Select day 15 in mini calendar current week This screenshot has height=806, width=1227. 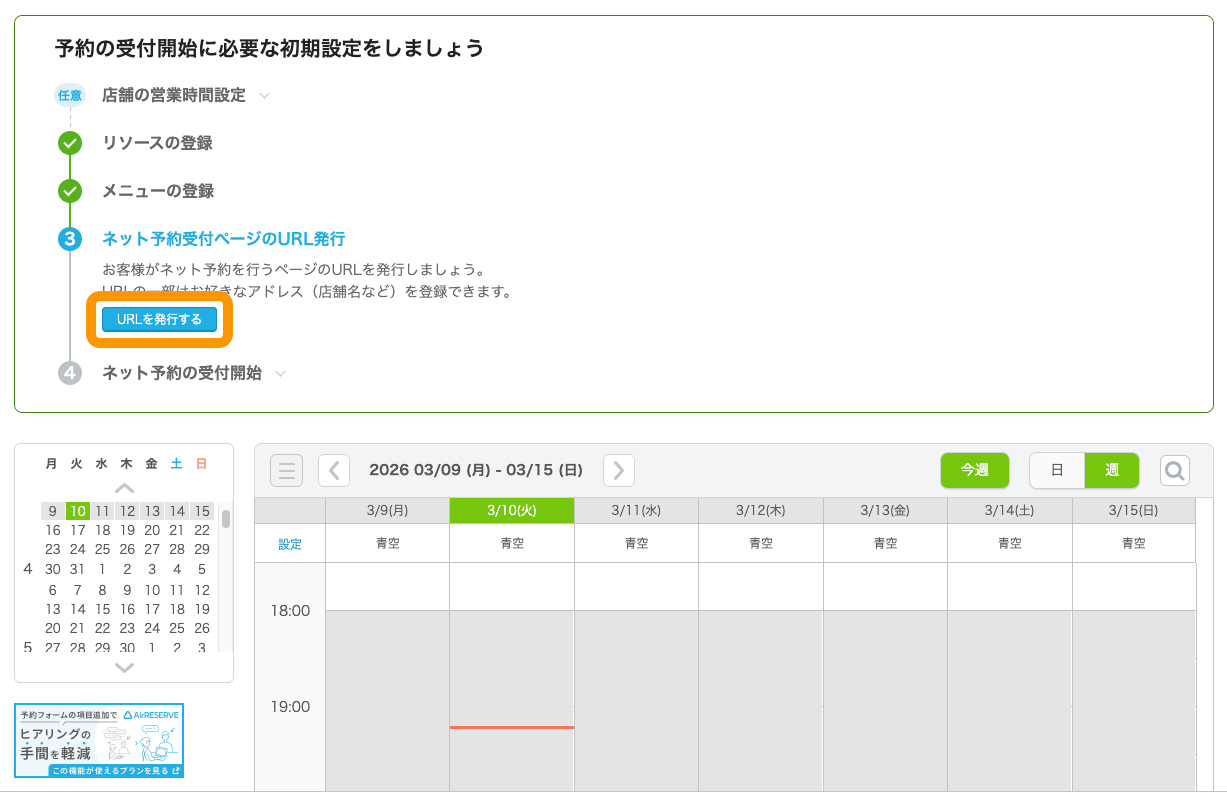tap(202, 511)
